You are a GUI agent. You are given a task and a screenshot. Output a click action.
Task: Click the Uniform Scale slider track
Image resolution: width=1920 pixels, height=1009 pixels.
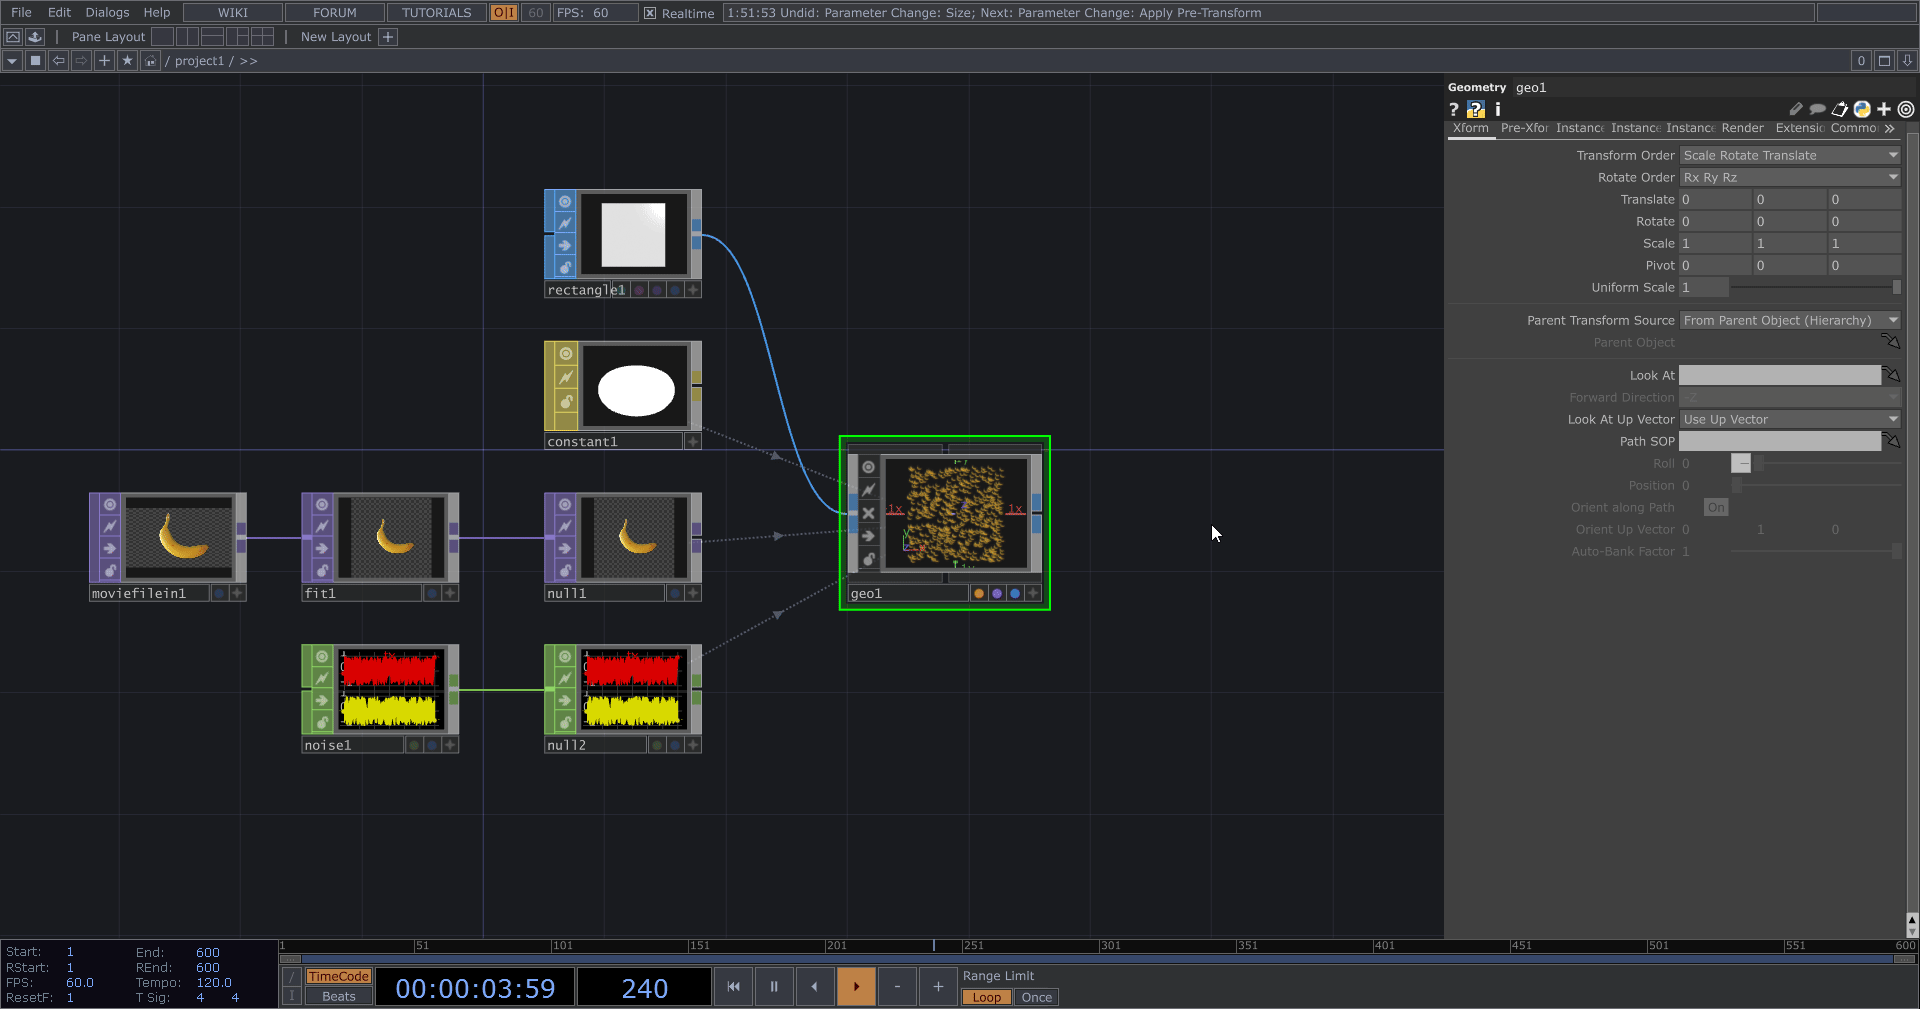click(x=1812, y=288)
